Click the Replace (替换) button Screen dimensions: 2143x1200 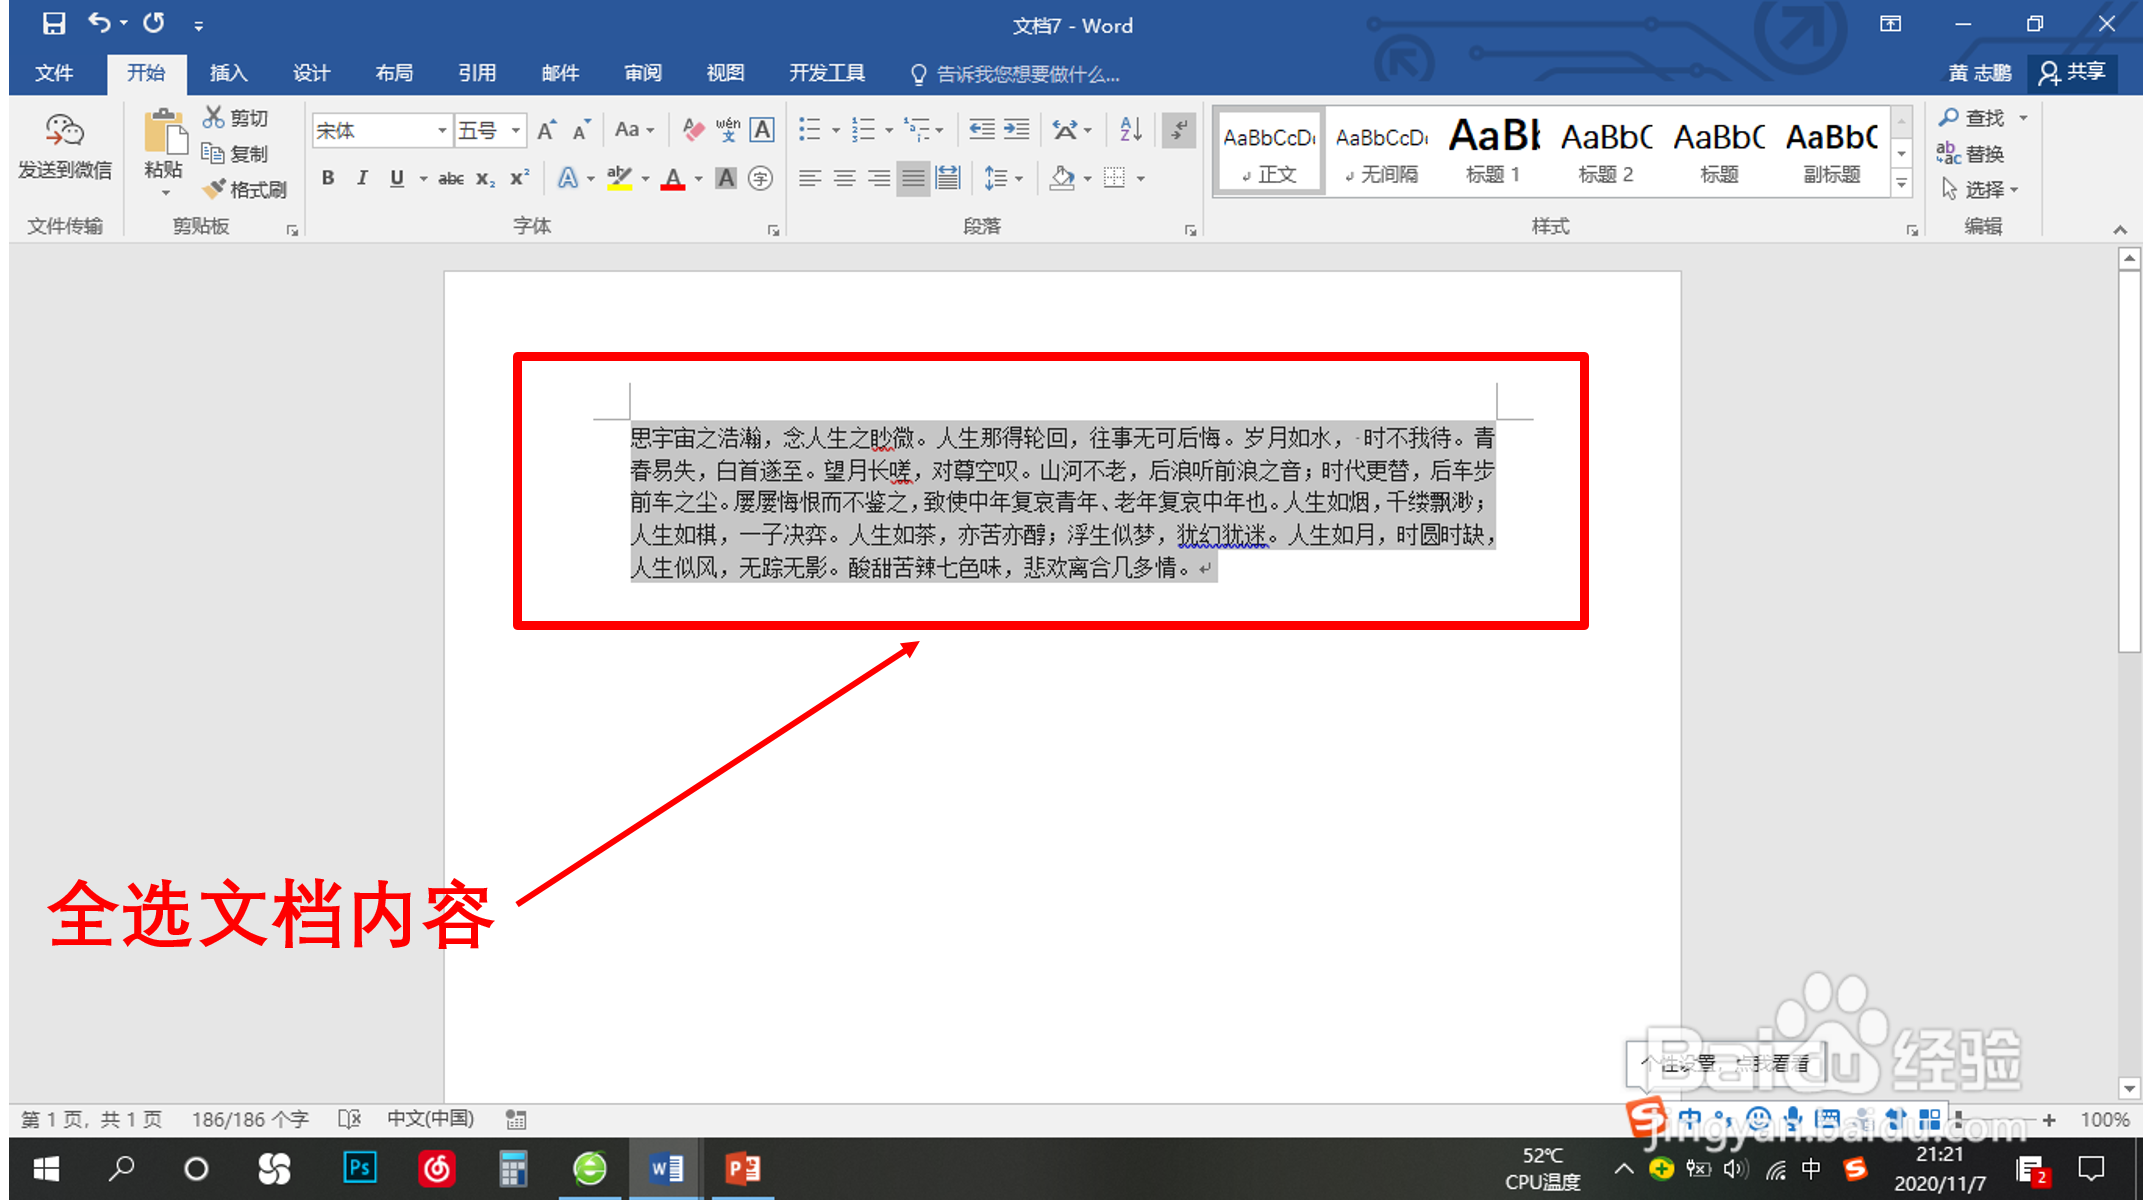1971,153
